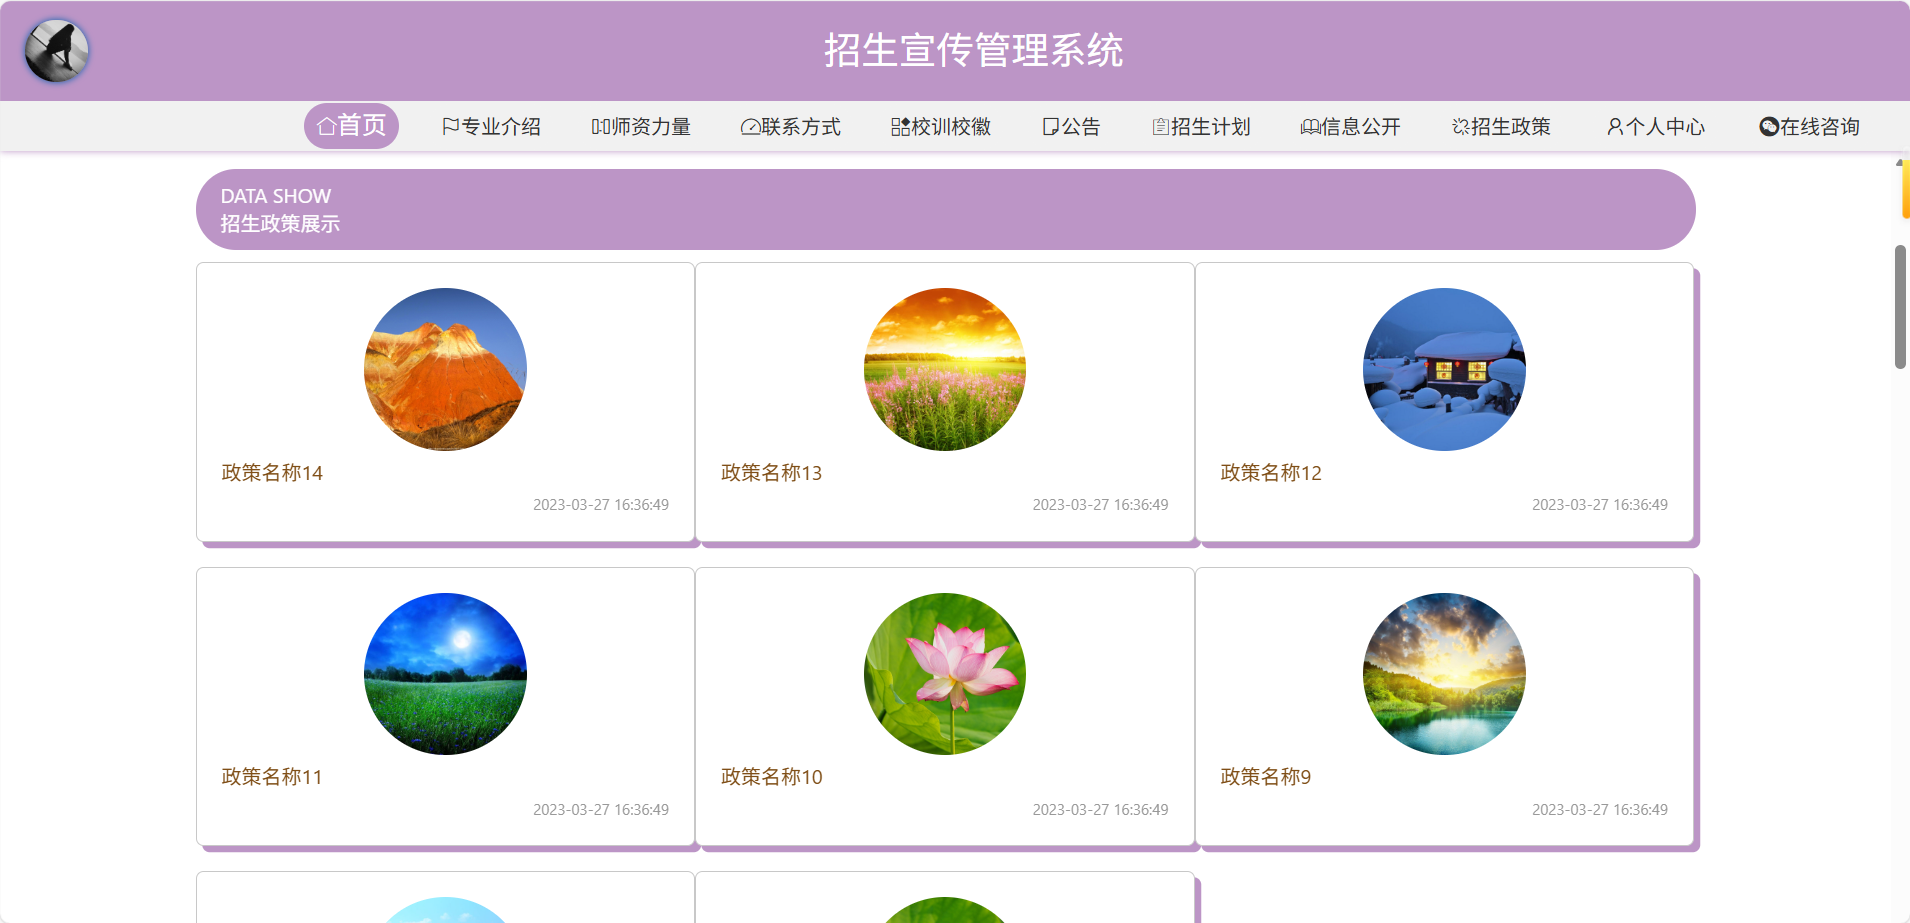Click the 招生宣传管理系统 header title
This screenshot has height=923, width=1910.
click(973, 50)
